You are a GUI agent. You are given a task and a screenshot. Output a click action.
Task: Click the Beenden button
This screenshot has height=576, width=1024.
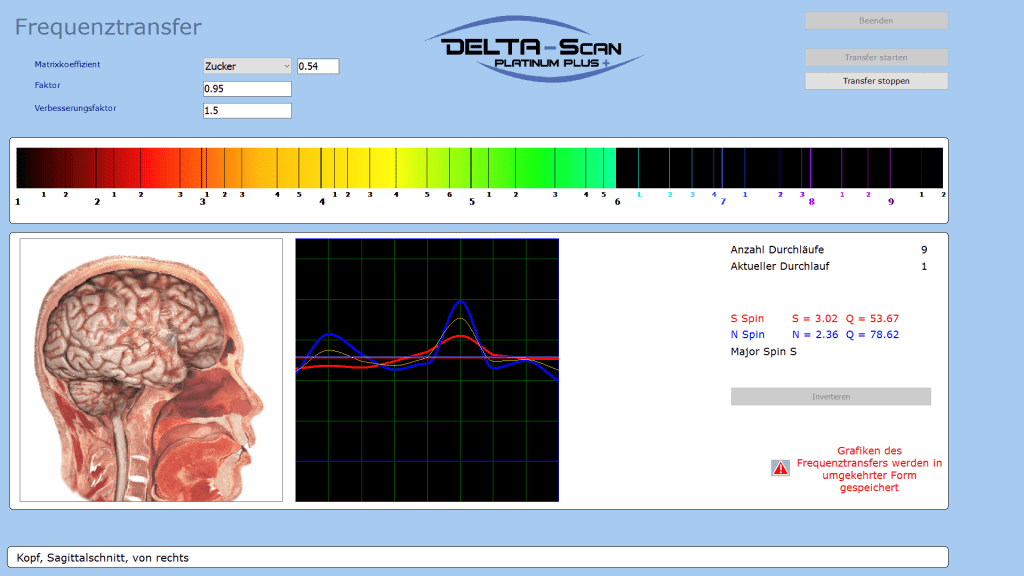pos(876,20)
